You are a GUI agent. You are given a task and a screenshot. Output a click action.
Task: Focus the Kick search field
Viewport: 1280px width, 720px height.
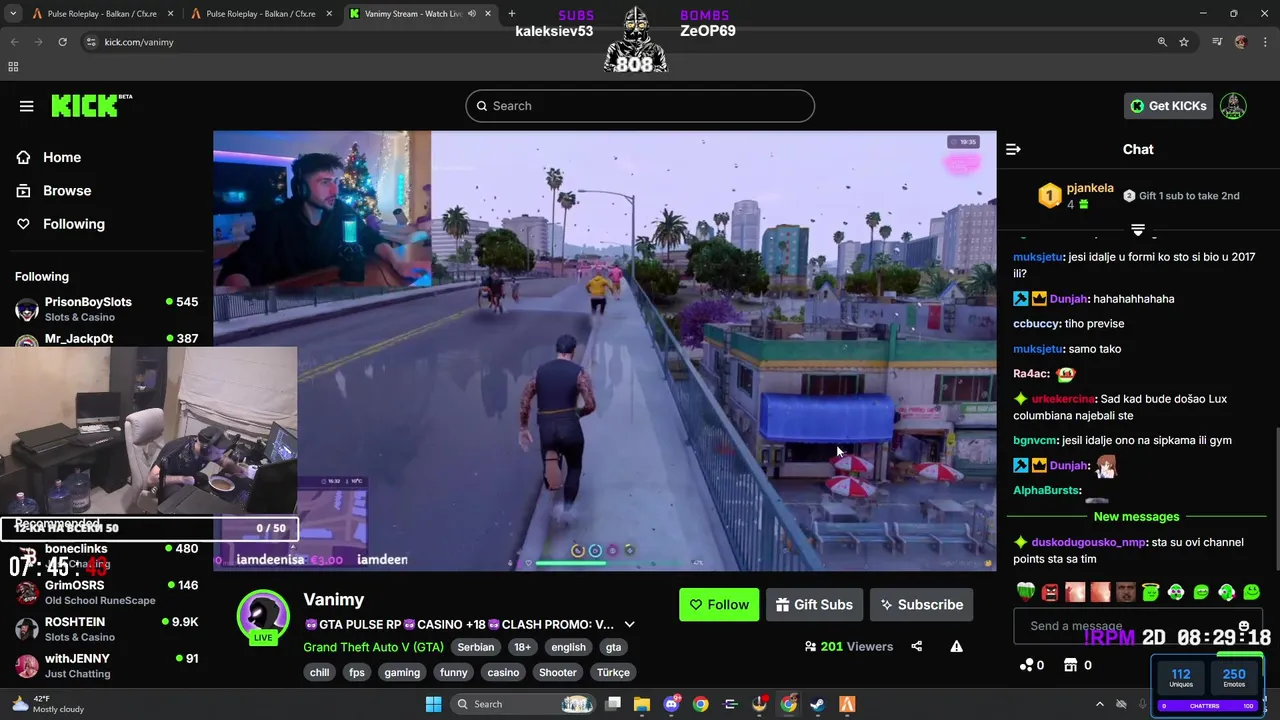640,106
